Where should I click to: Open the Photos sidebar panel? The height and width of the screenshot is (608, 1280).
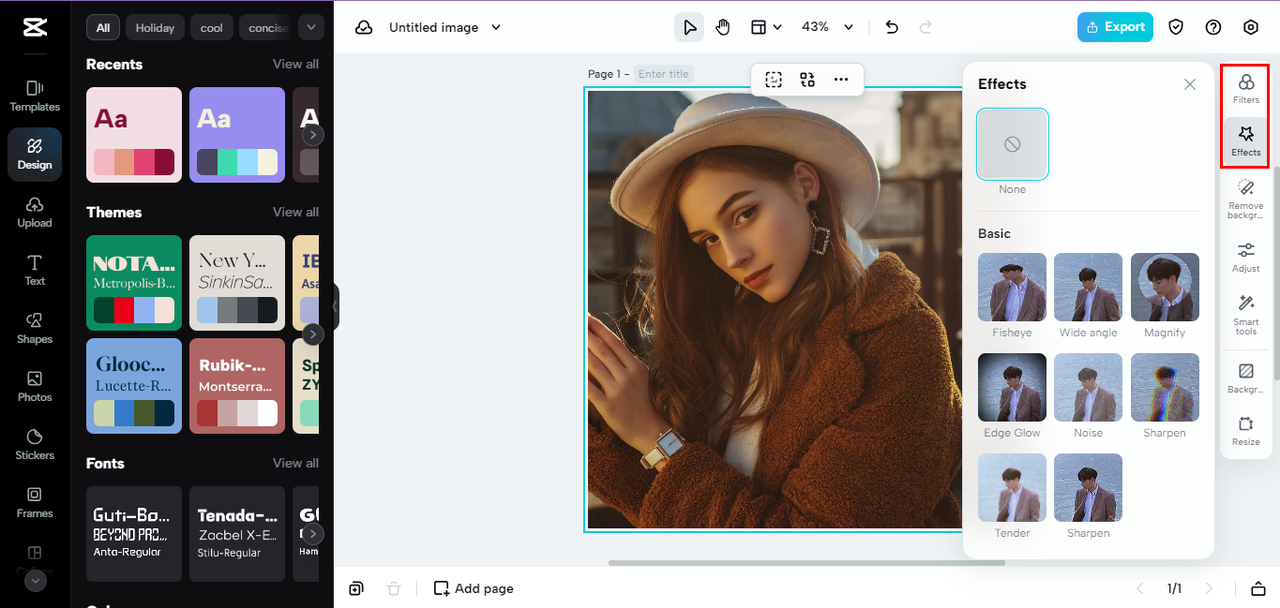(35, 386)
